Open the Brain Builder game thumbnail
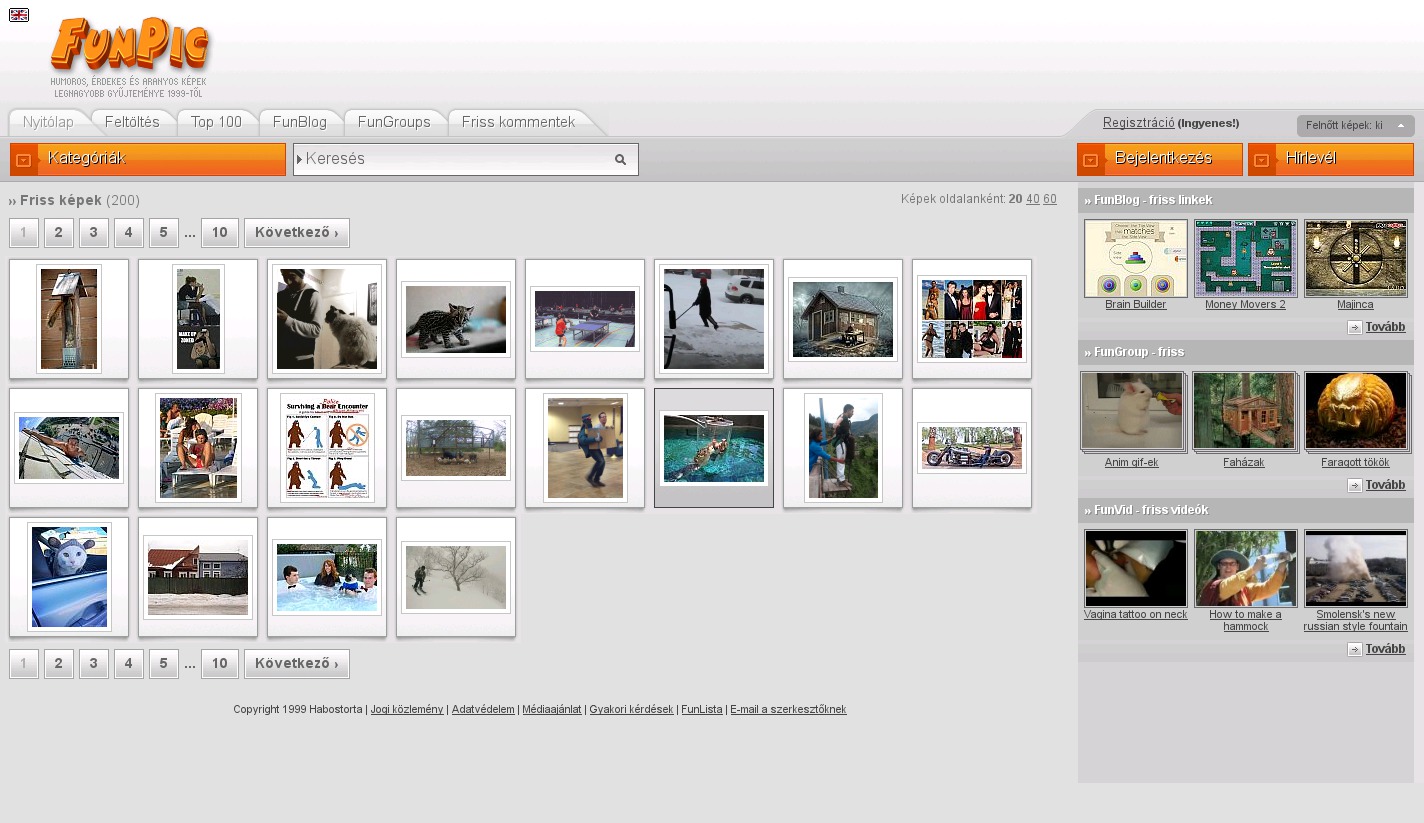This screenshot has height=823, width=1424. pos(1135,259)
